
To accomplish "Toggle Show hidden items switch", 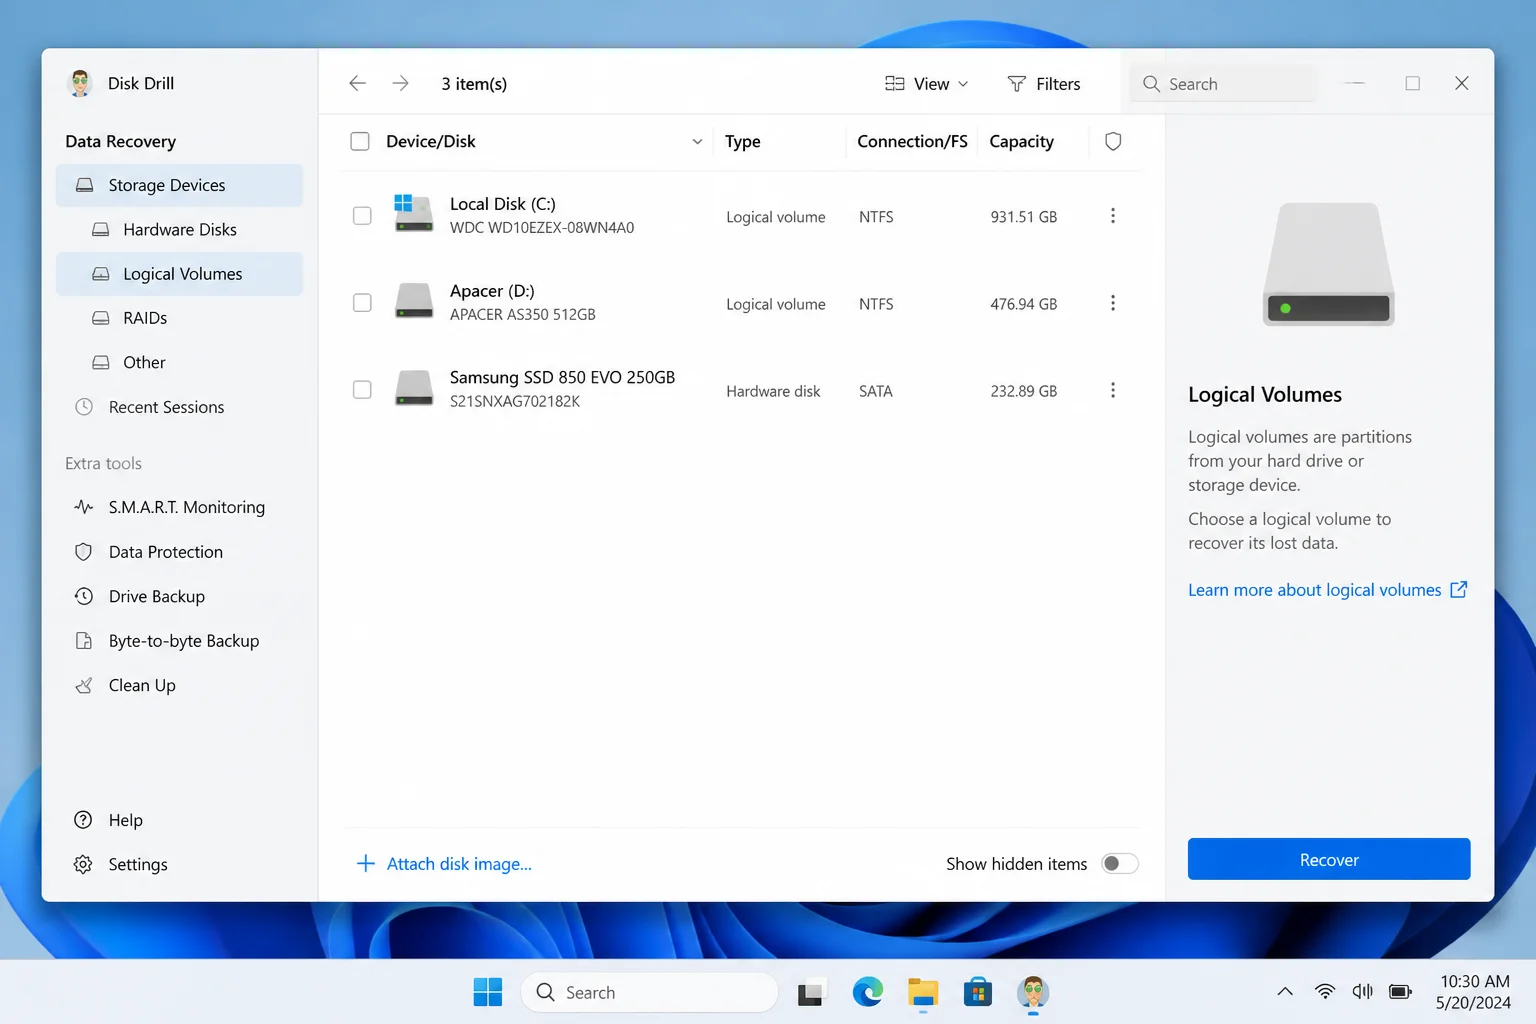I will [x=1120, y=863].
